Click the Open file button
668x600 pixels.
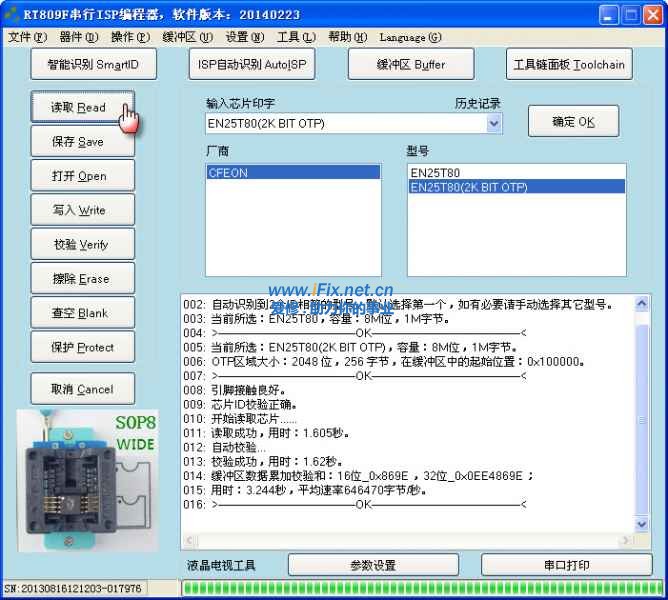[x=81, y=176]
